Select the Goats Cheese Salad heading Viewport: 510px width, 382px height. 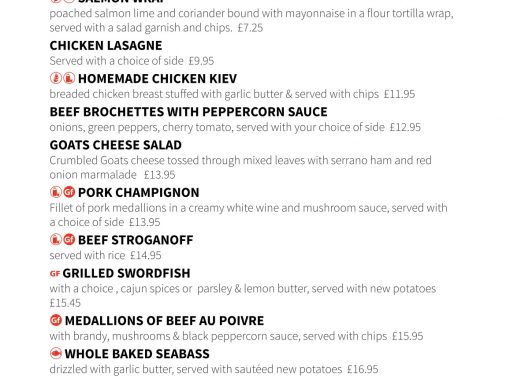(x=116, y=145)
